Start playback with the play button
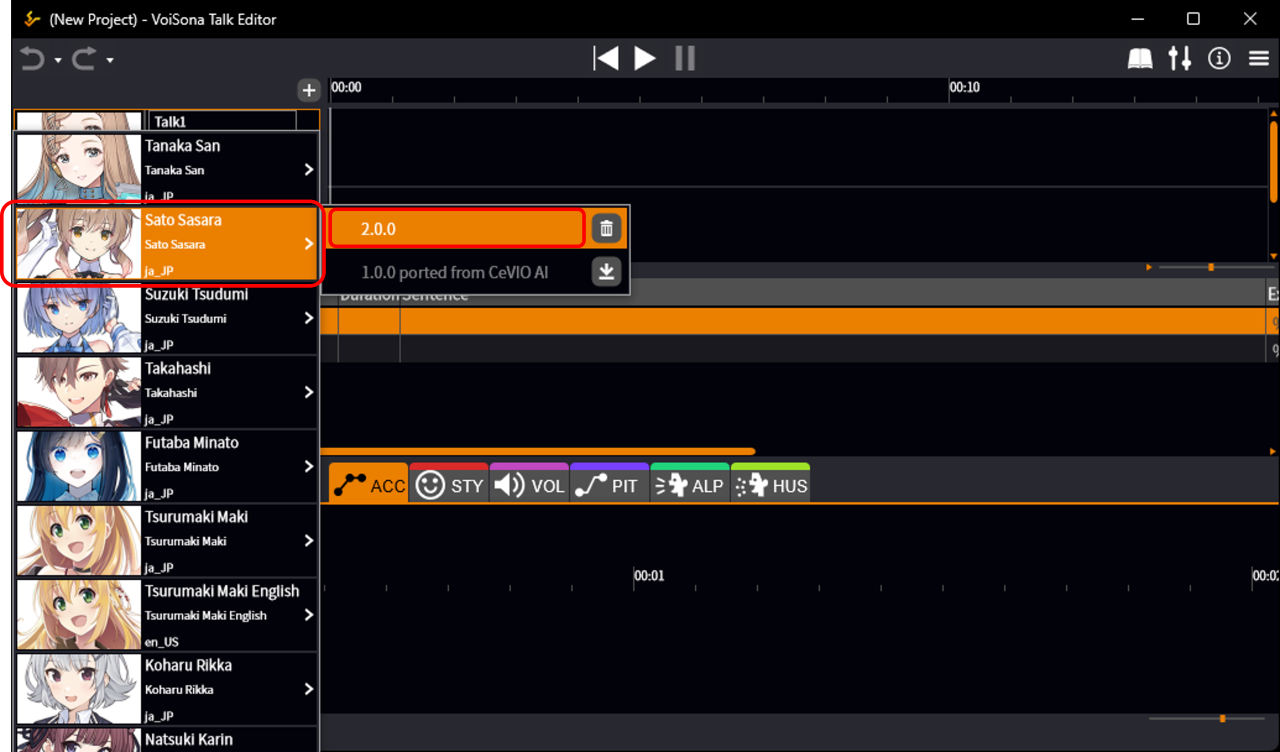This screenshot has width=1280, height=752. pos(645,58)
